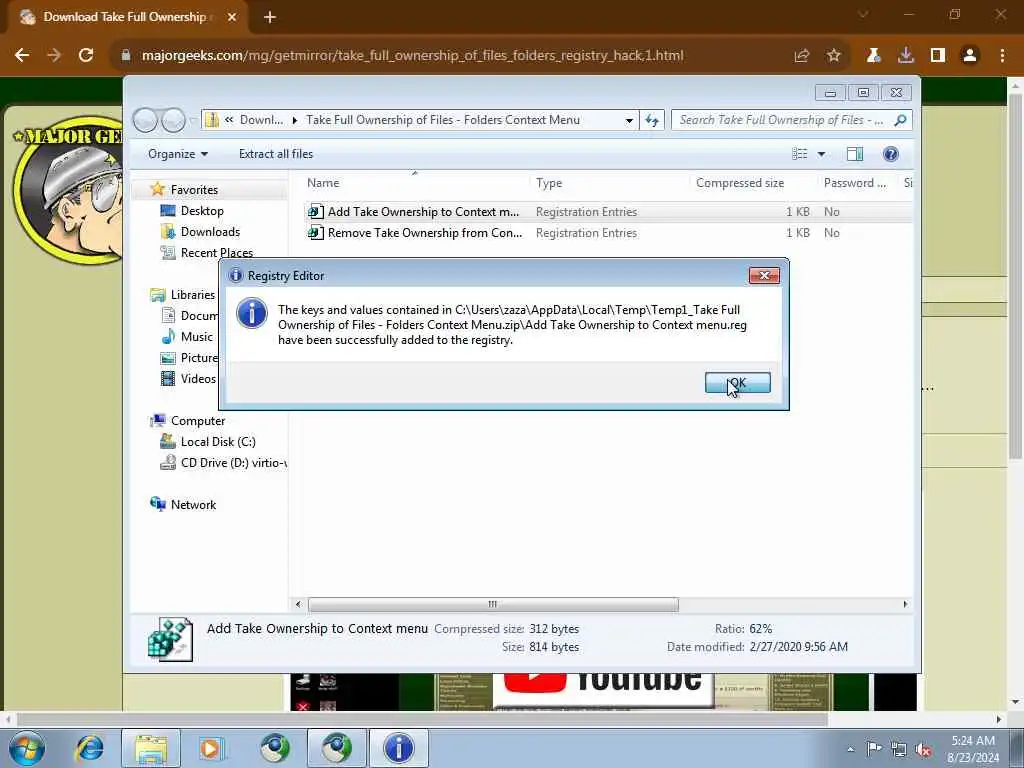
Task: Open Libraries in navigation pane
Action: point(193,295)
